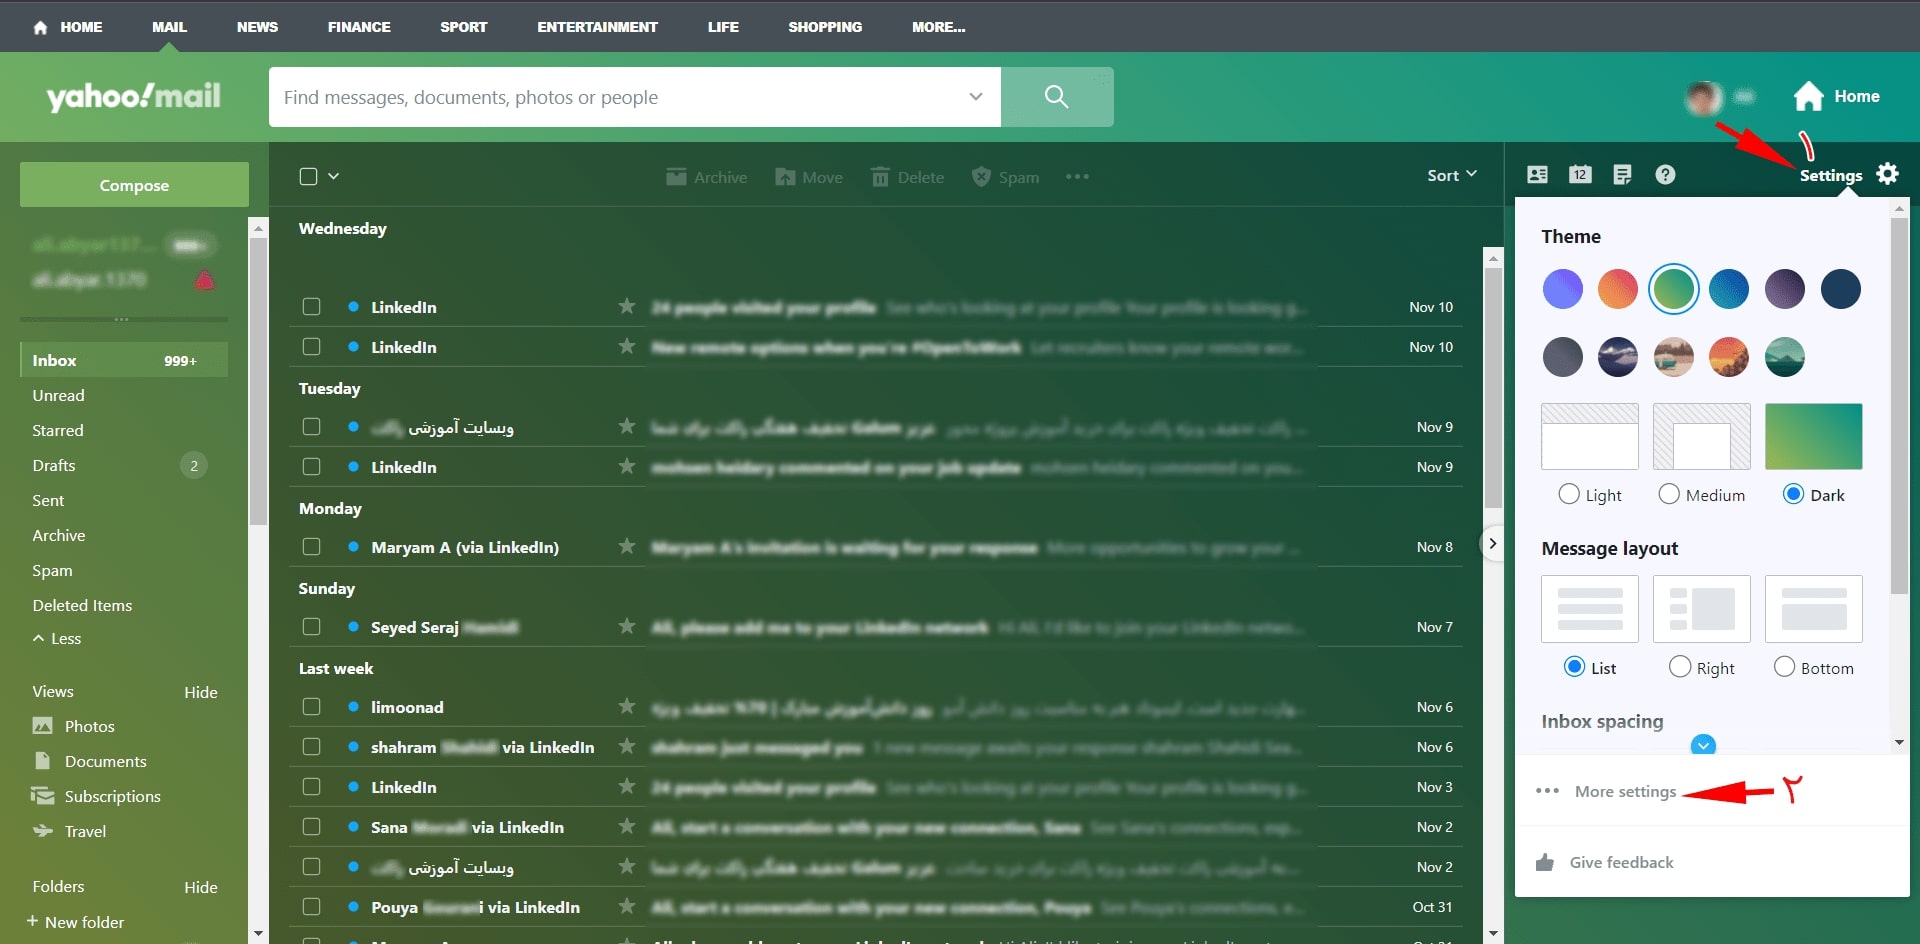Click the Give feedback thumbs-up icon
Viewport: 1920px width, 944px height.
point(1545,862)
